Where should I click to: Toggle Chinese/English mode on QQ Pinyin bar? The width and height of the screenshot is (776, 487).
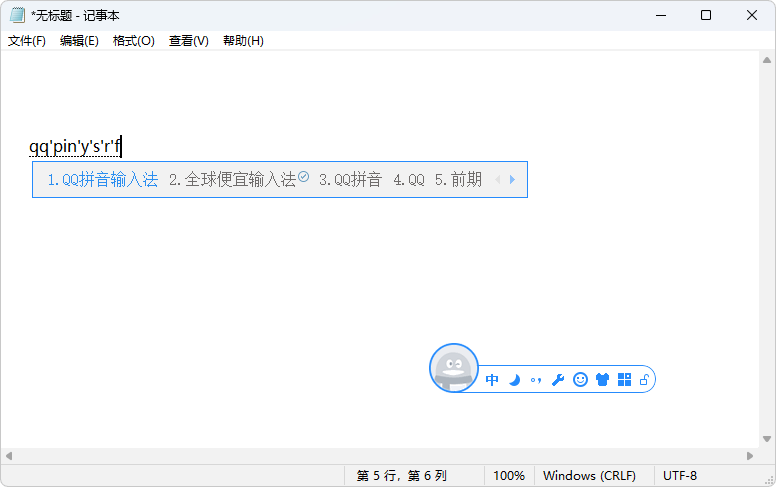pos(492,380)
